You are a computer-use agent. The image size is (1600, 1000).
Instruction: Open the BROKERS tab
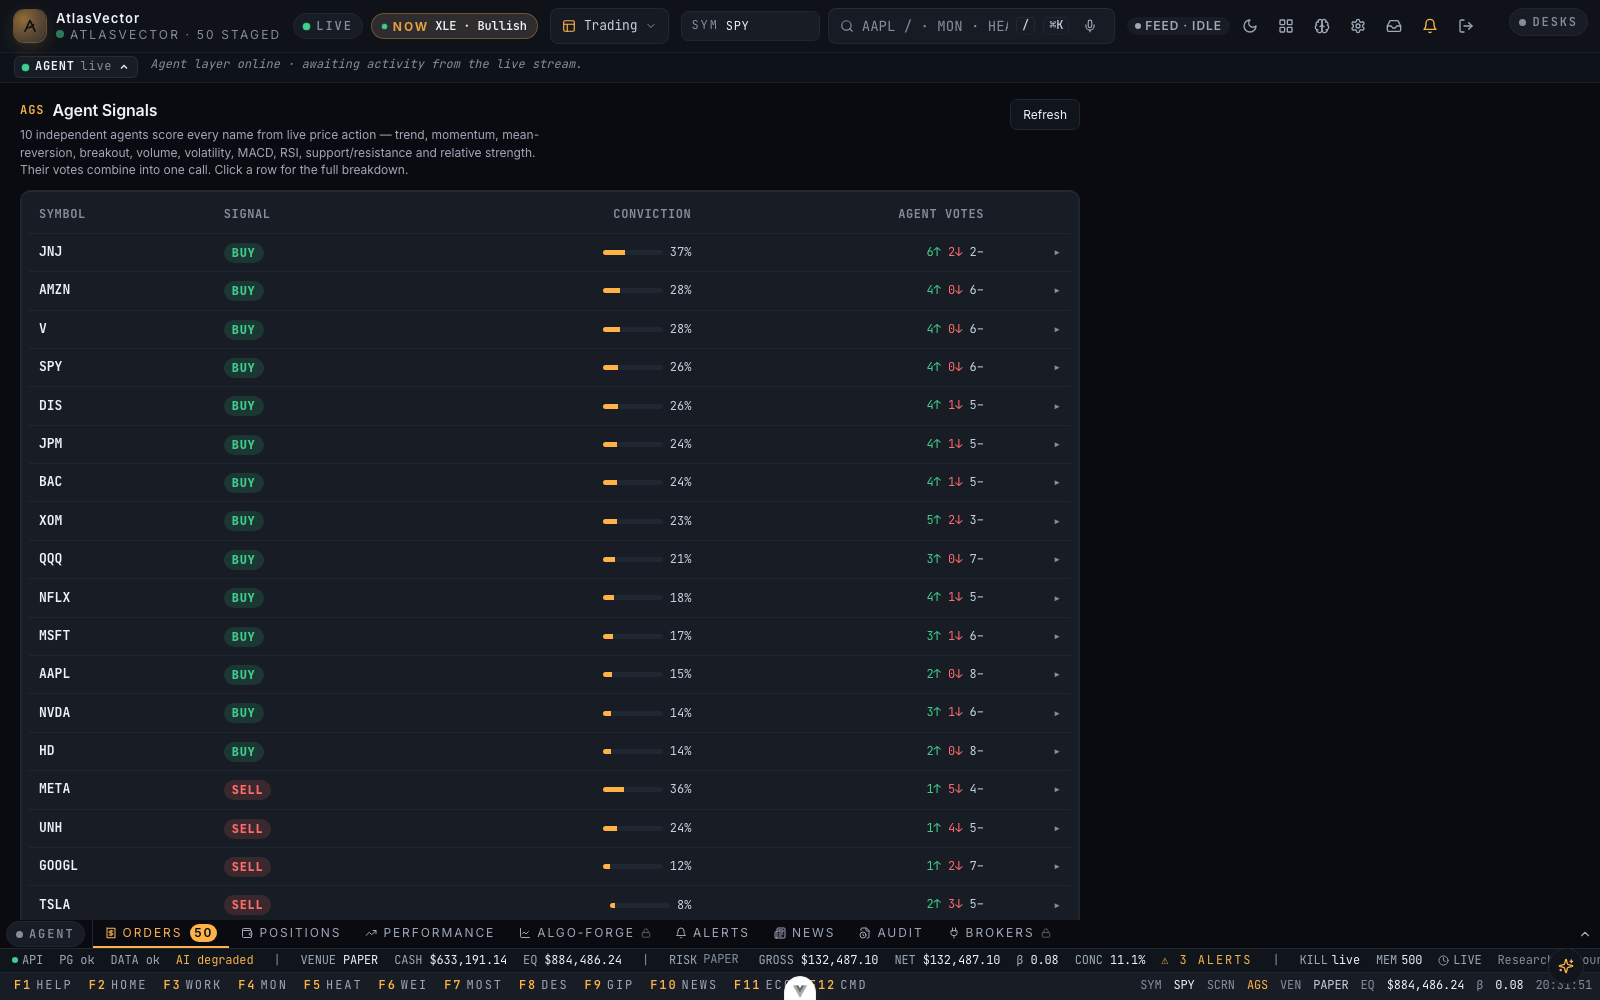coord(999,933)
